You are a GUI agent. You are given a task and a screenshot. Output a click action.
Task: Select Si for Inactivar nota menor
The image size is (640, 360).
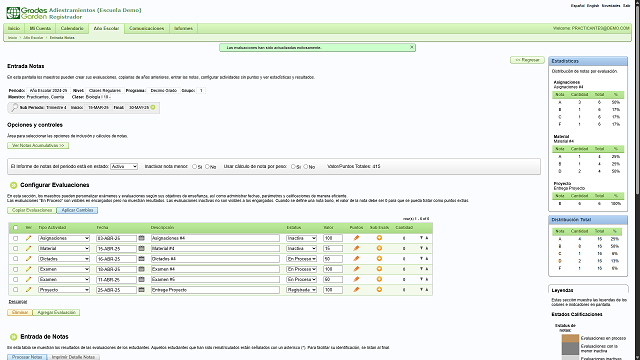(x=194, y=167)
